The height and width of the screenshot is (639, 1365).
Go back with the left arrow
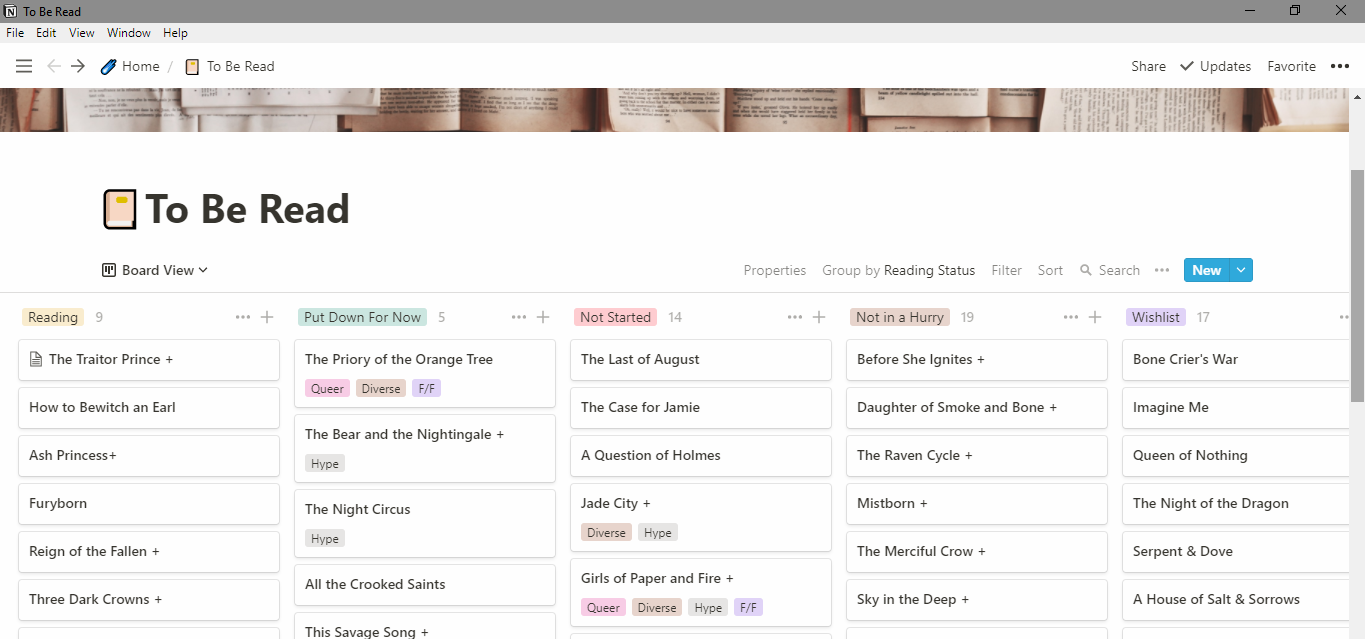pos(54,66)
